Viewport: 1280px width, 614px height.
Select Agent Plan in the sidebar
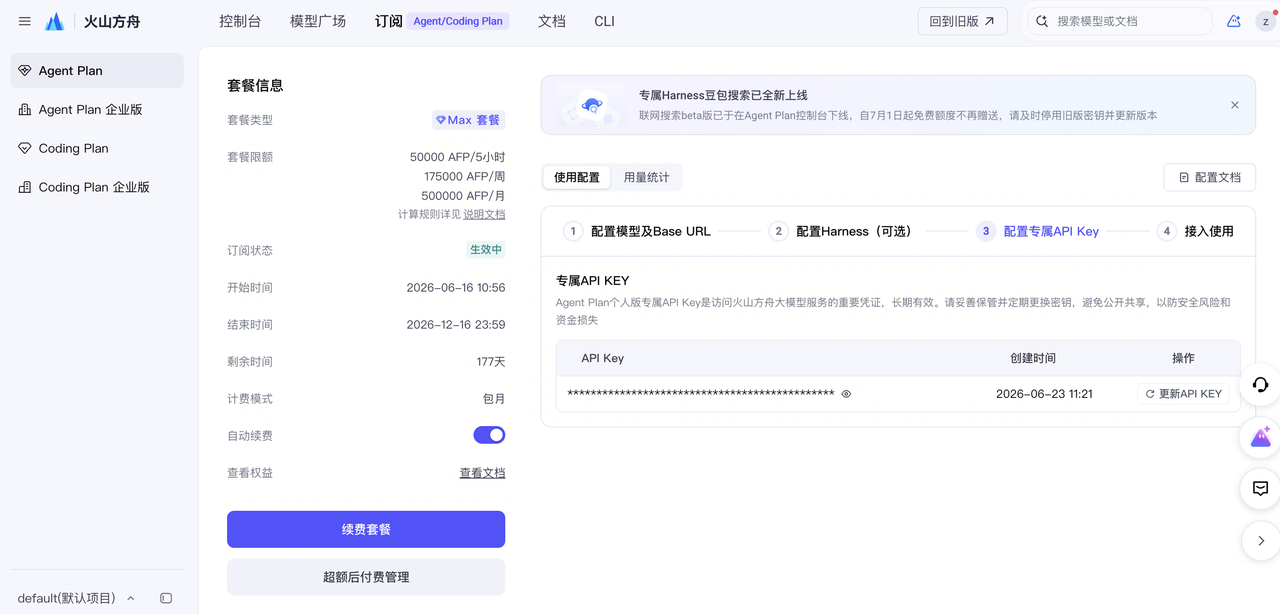(x=97, y=71)
